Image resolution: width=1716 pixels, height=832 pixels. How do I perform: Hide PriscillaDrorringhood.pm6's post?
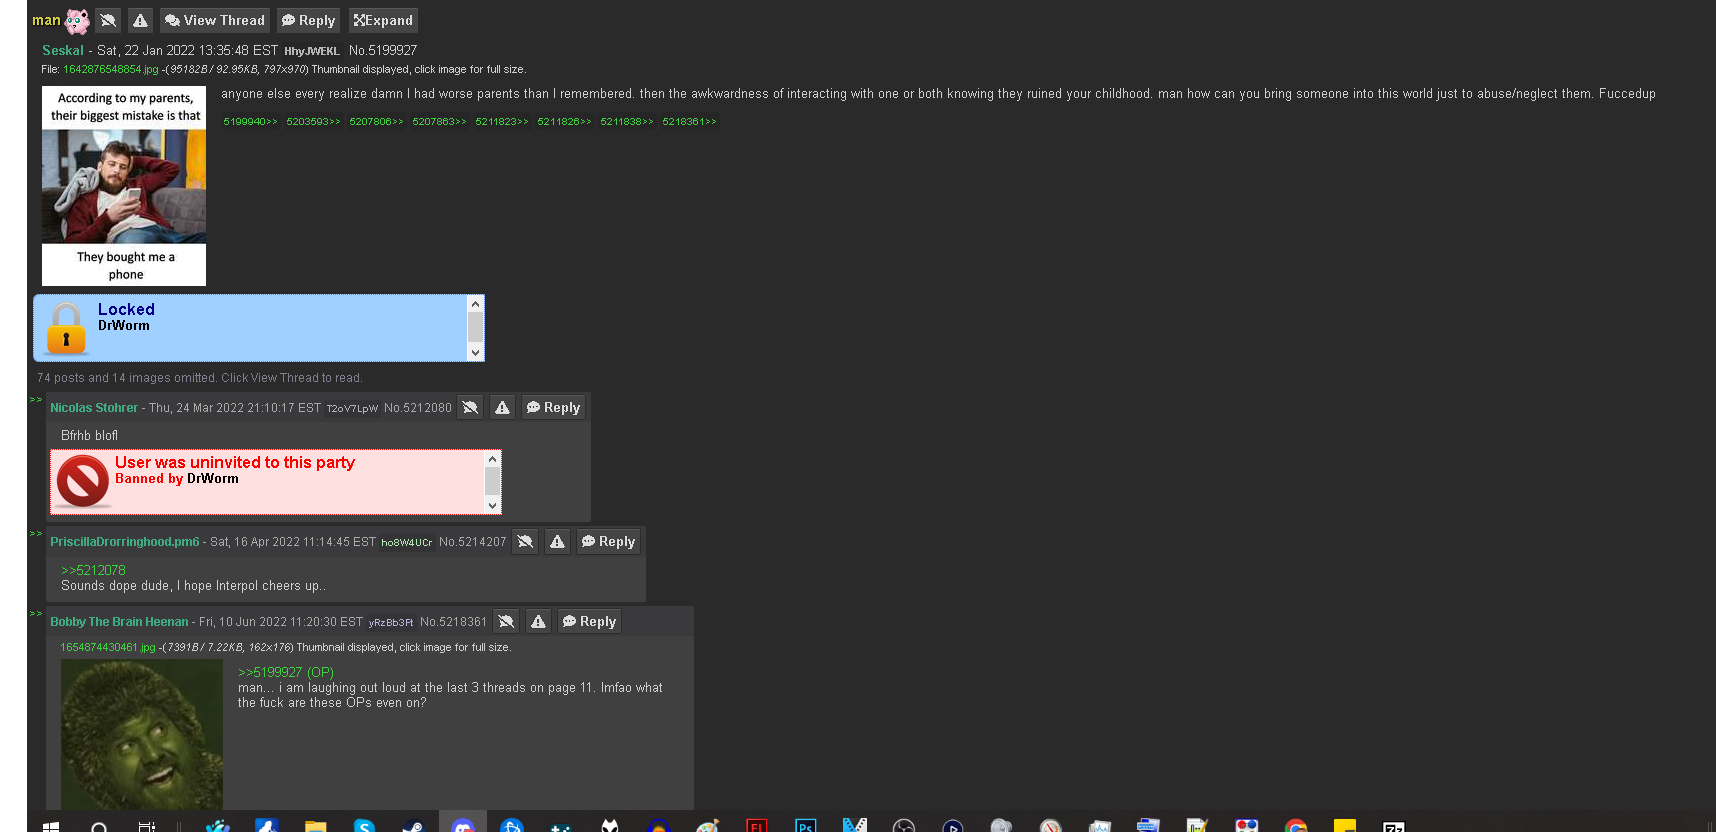(525, 541)
